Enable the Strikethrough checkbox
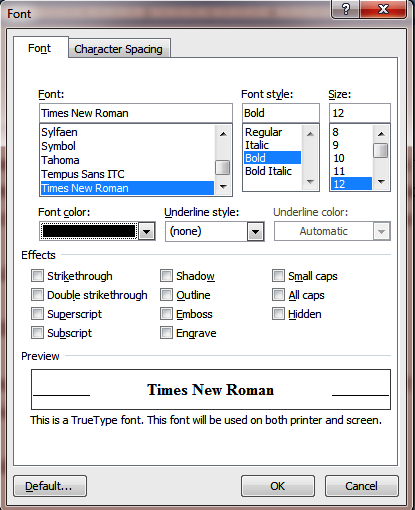Viewport: 415px width, 510px height. coord(37,276)
